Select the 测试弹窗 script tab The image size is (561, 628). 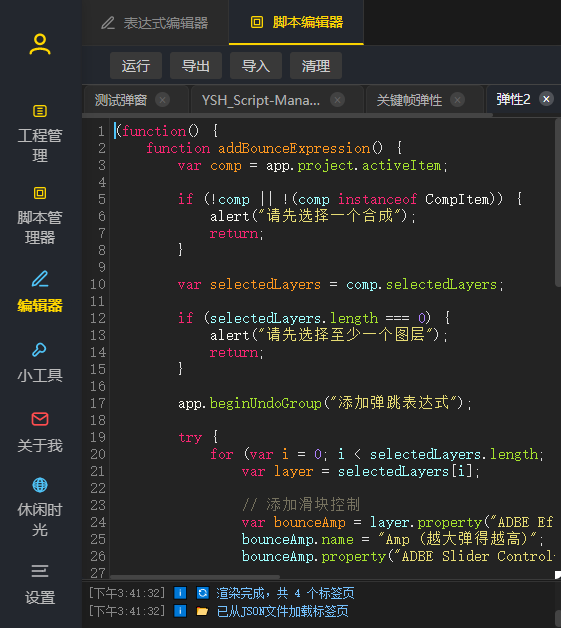[x=121, y=100]
